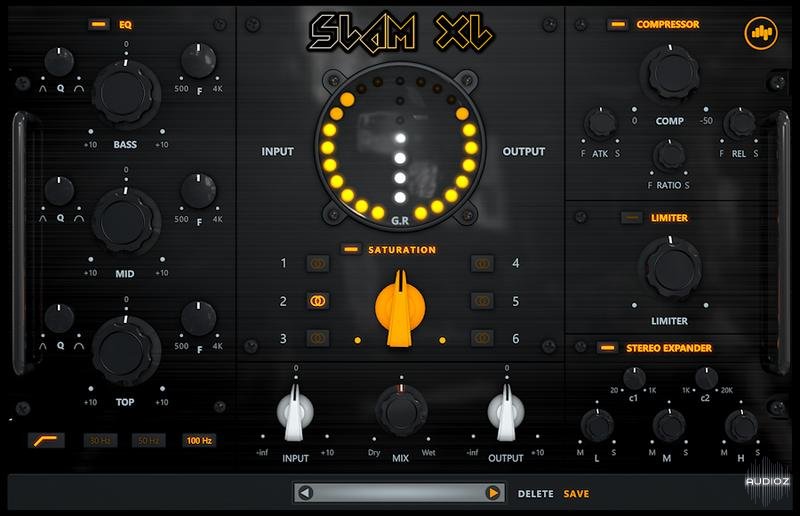This screenshot has width=800, height=516.
Task: Click the stereo expander H band knob
Action: click(x=741, y=426)
